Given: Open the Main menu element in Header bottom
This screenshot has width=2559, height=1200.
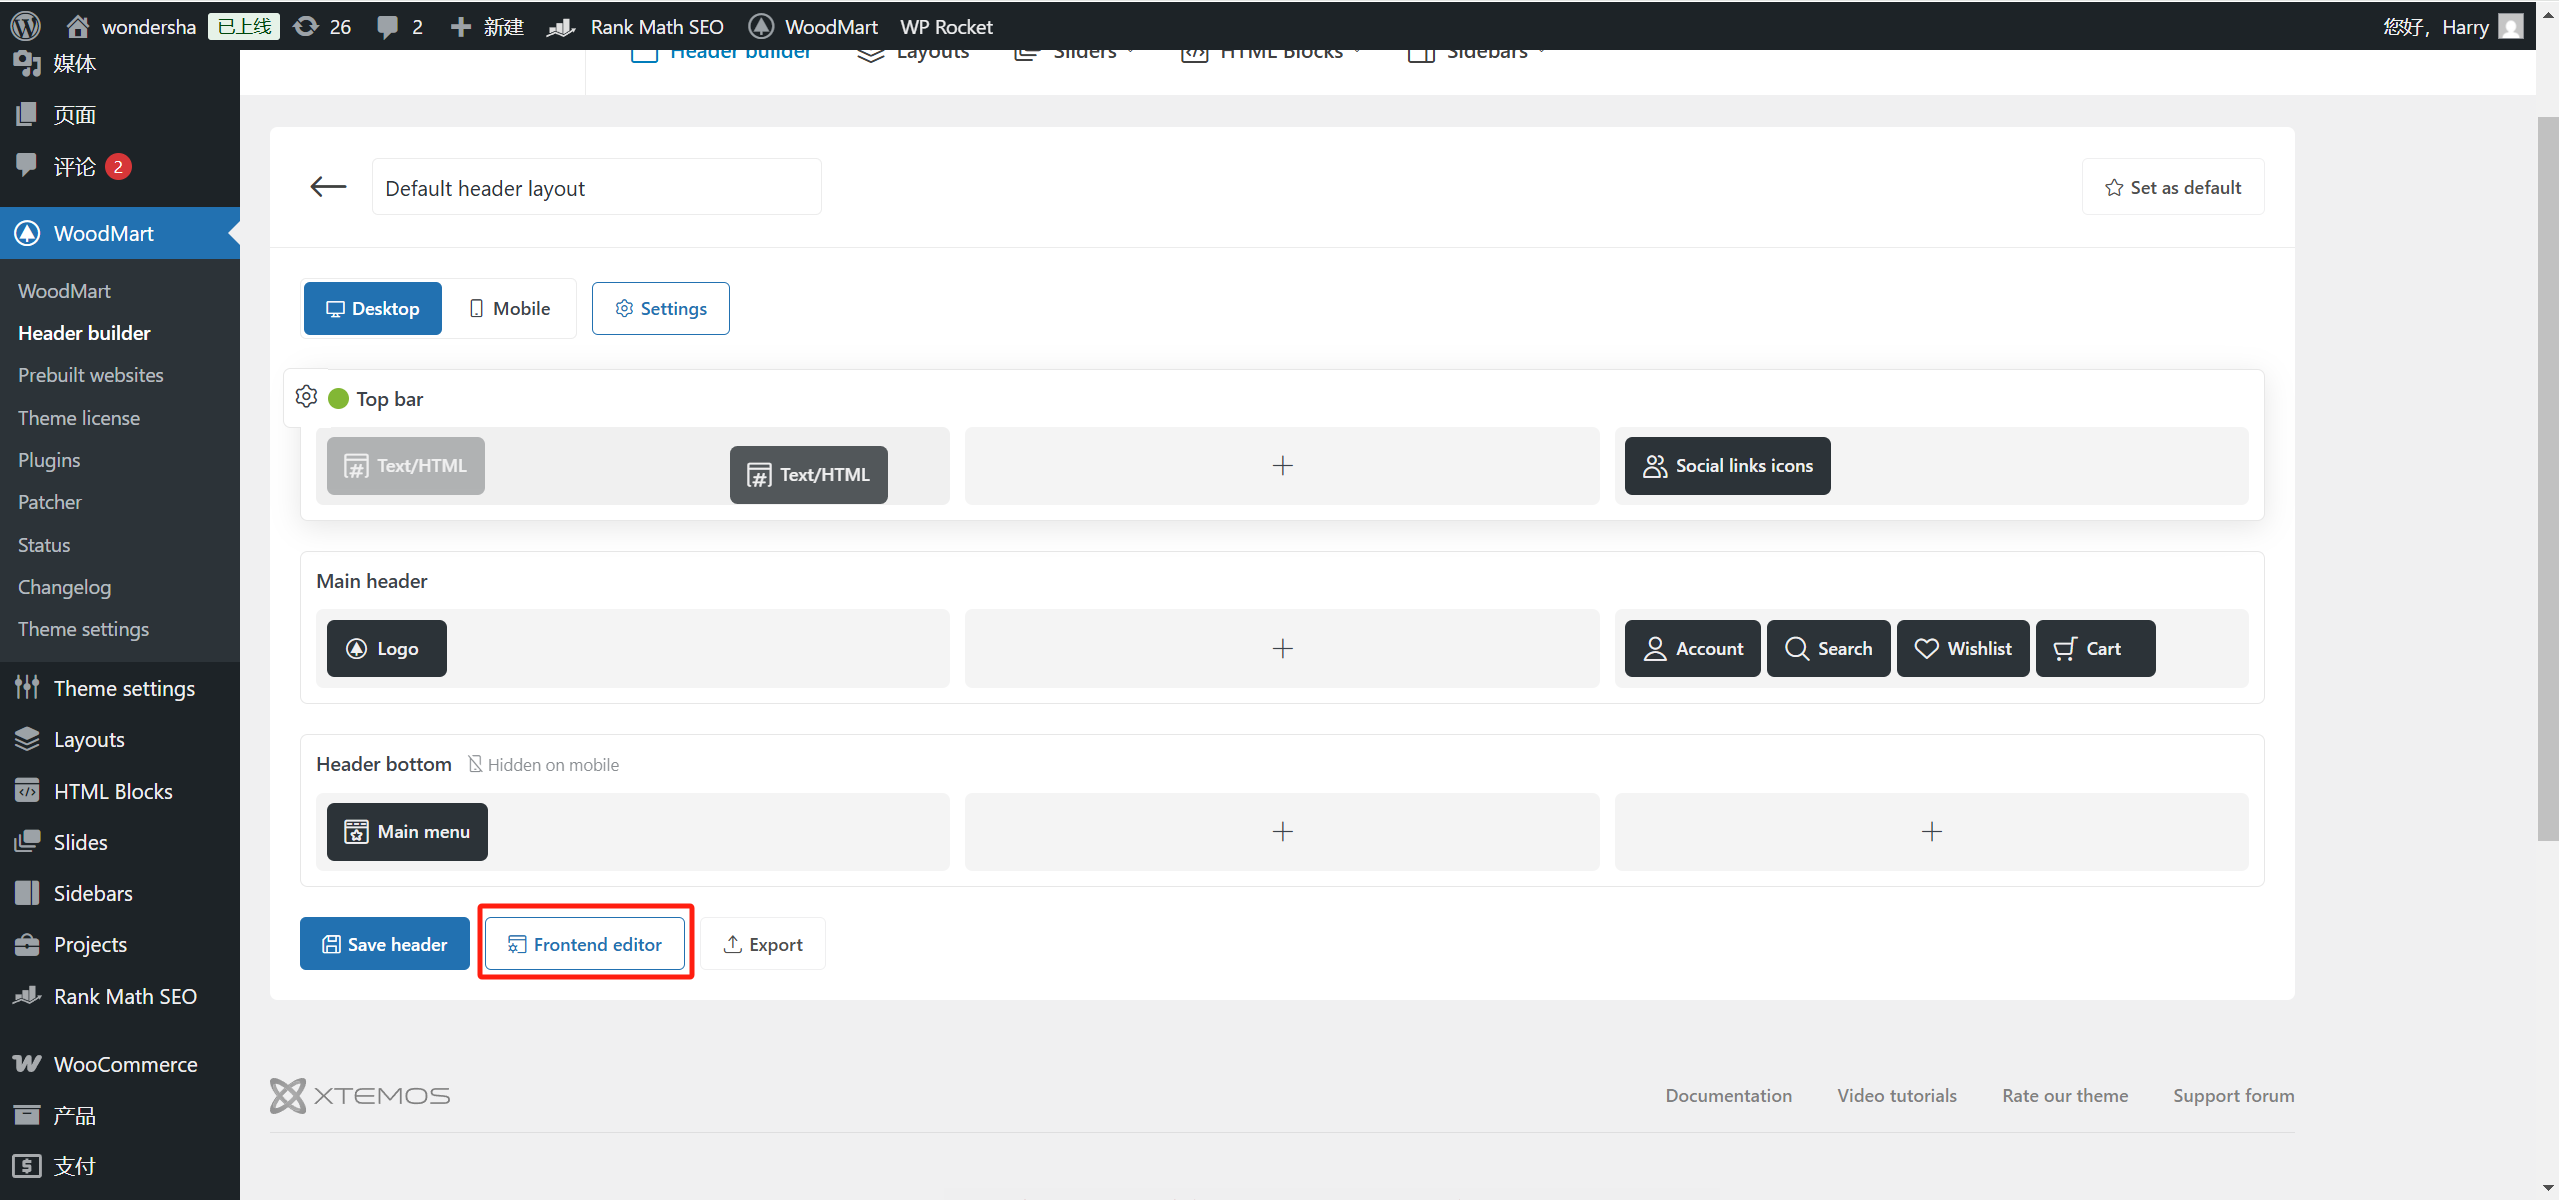Looking at the screenshot, I should pos(407,832).
